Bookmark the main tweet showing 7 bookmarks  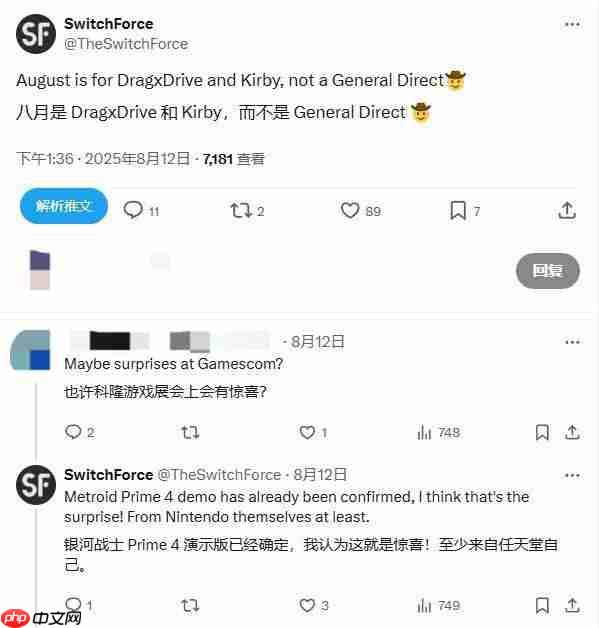458,211
